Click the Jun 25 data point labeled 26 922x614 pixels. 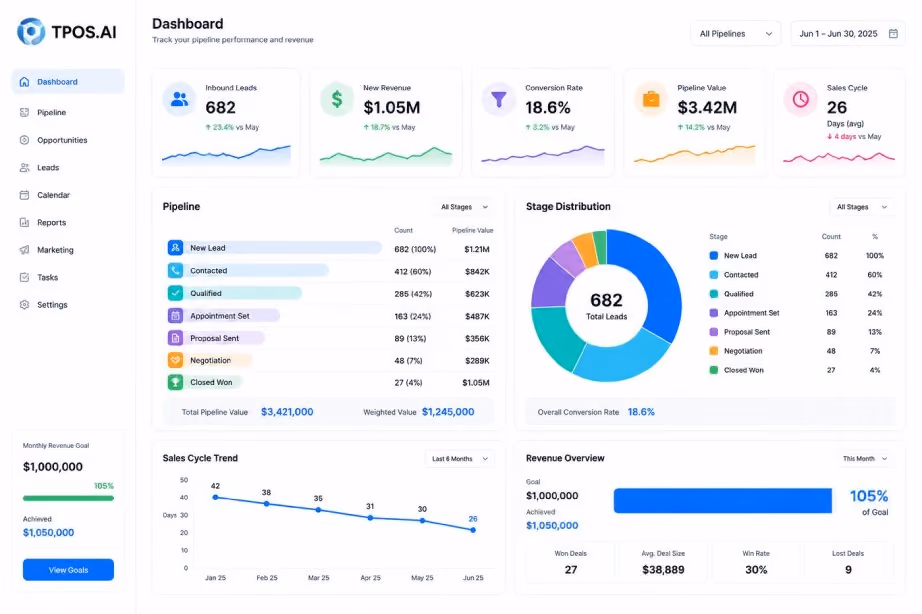(473, 530)
